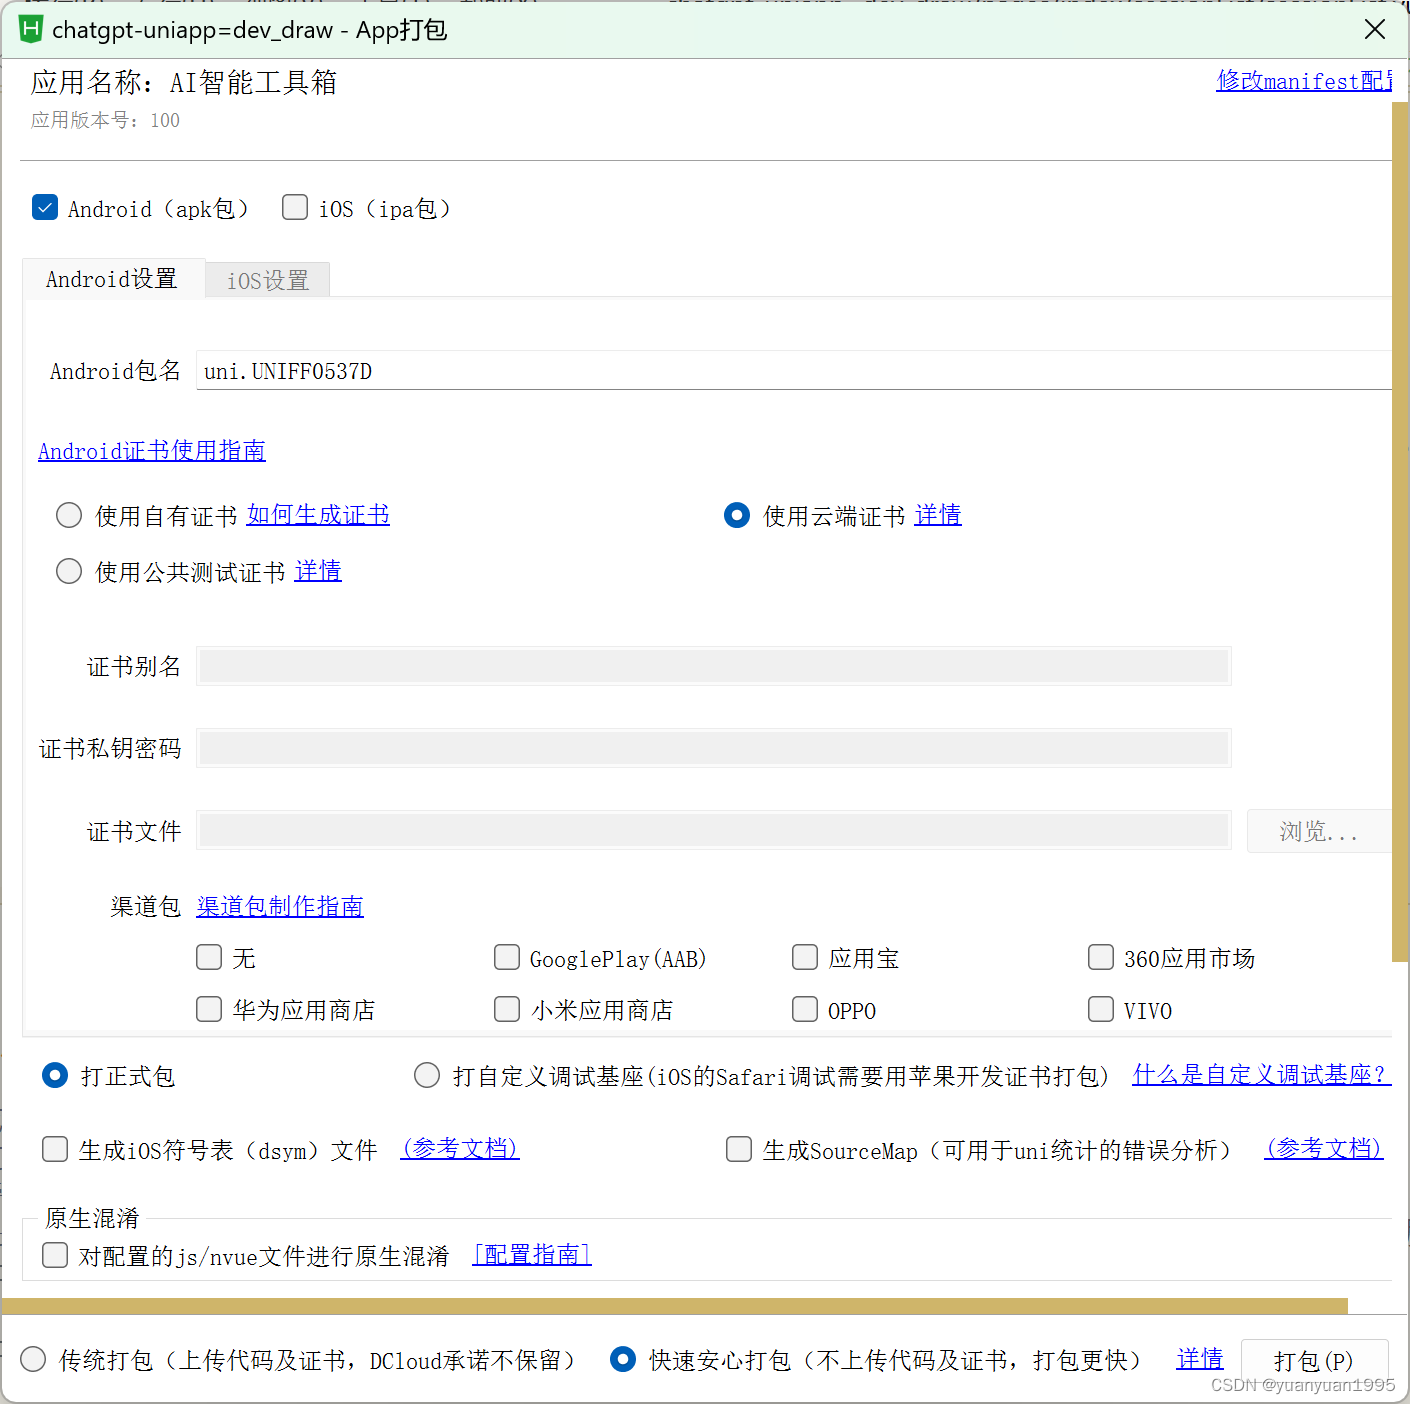
Task: Check 生成iOS符号表 (dsym) 文件 checkbox
Action: 55,1149
